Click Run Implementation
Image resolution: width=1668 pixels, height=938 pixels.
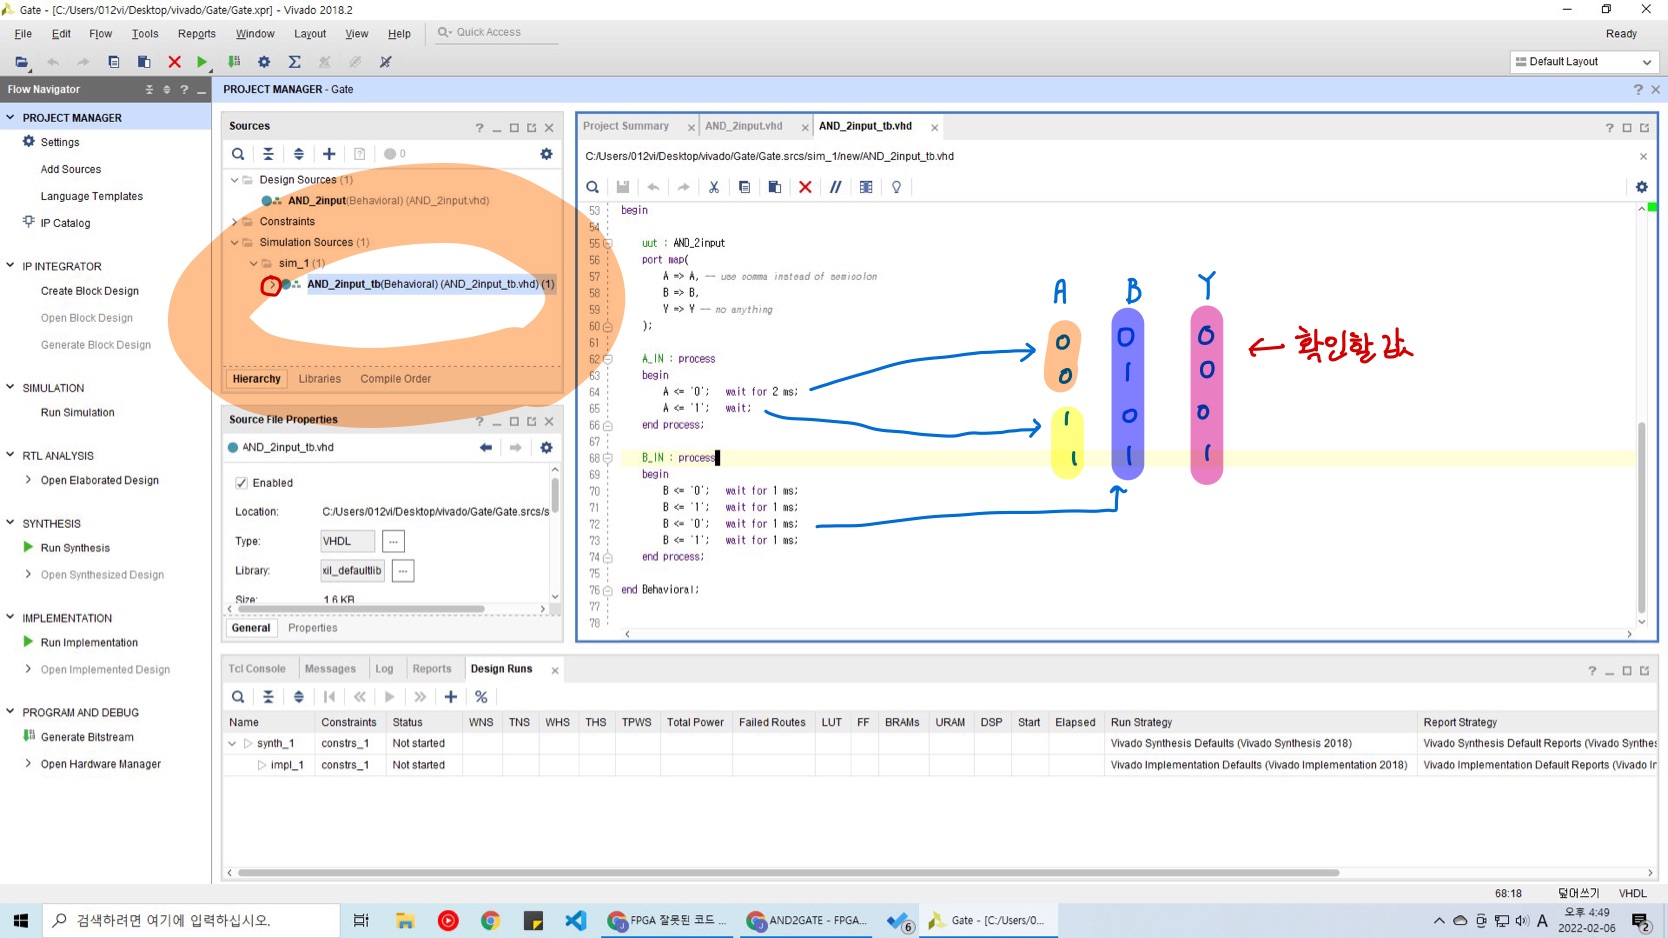[89, 643]
